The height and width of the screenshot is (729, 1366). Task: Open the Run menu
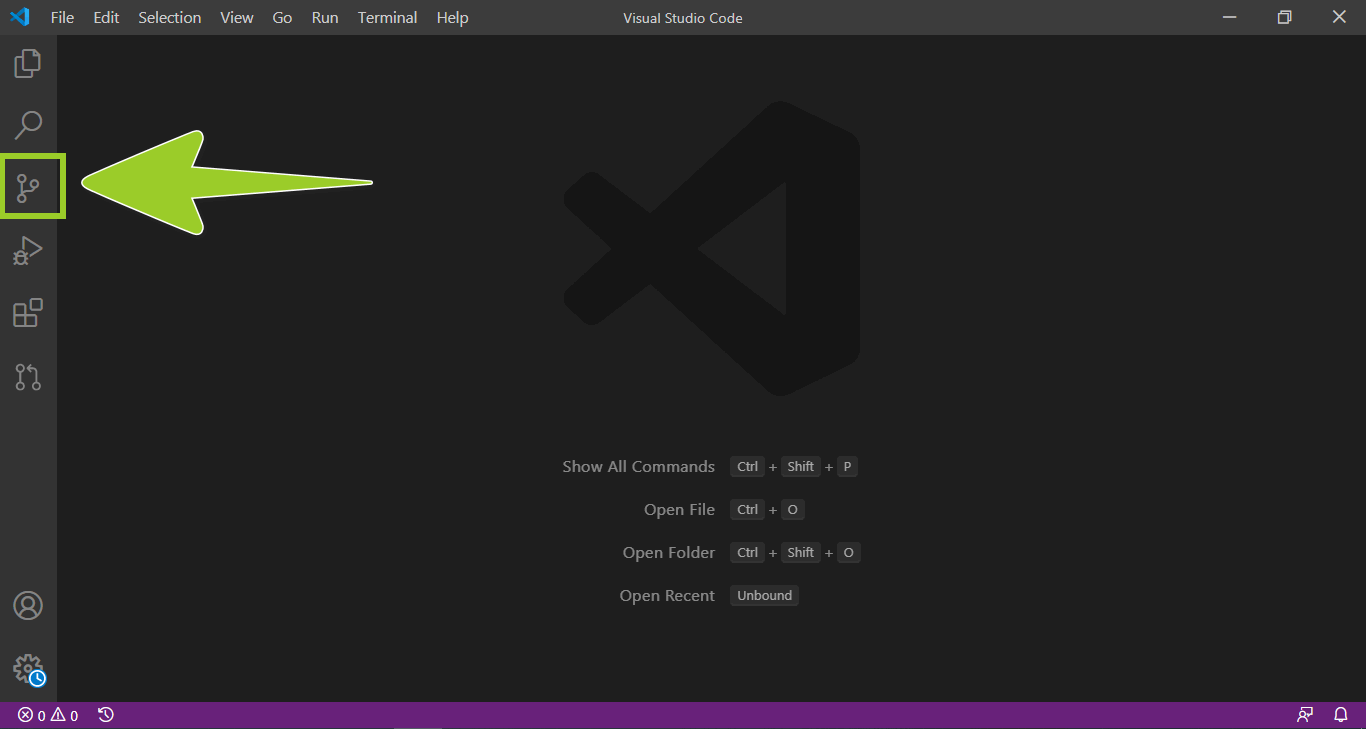[x=325, y=18]
